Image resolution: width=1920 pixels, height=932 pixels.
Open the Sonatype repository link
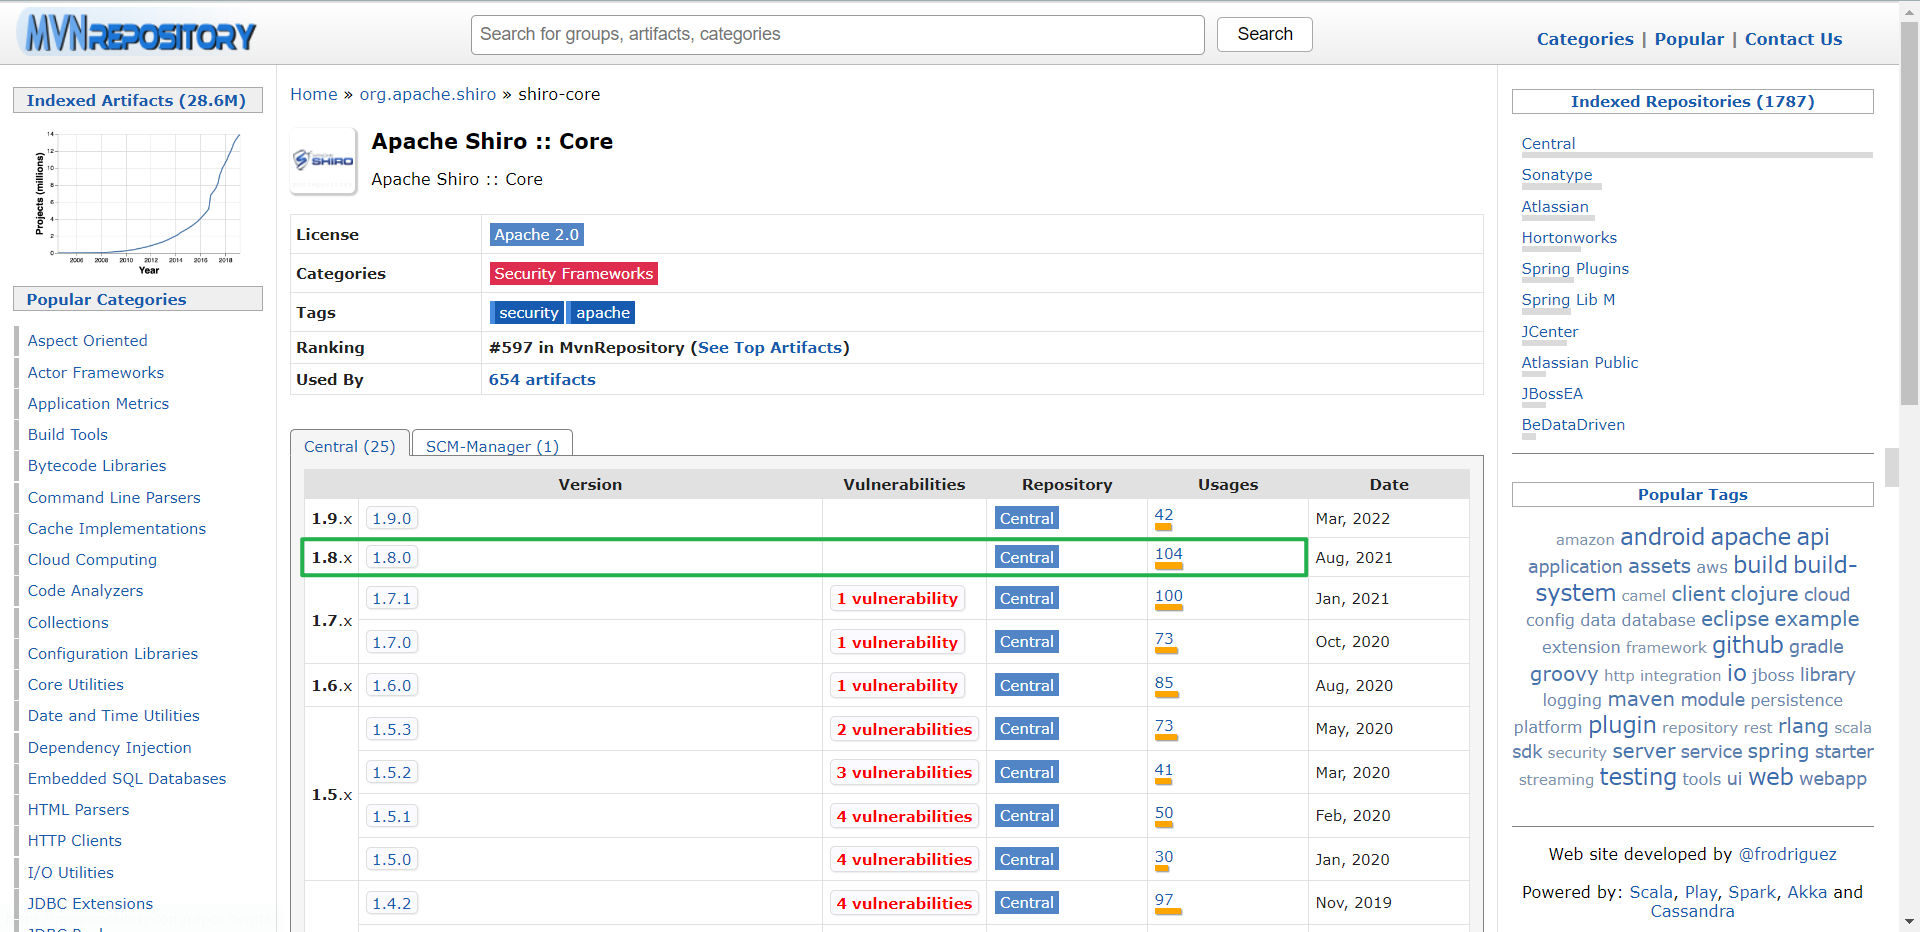(x=1557, y=175)
